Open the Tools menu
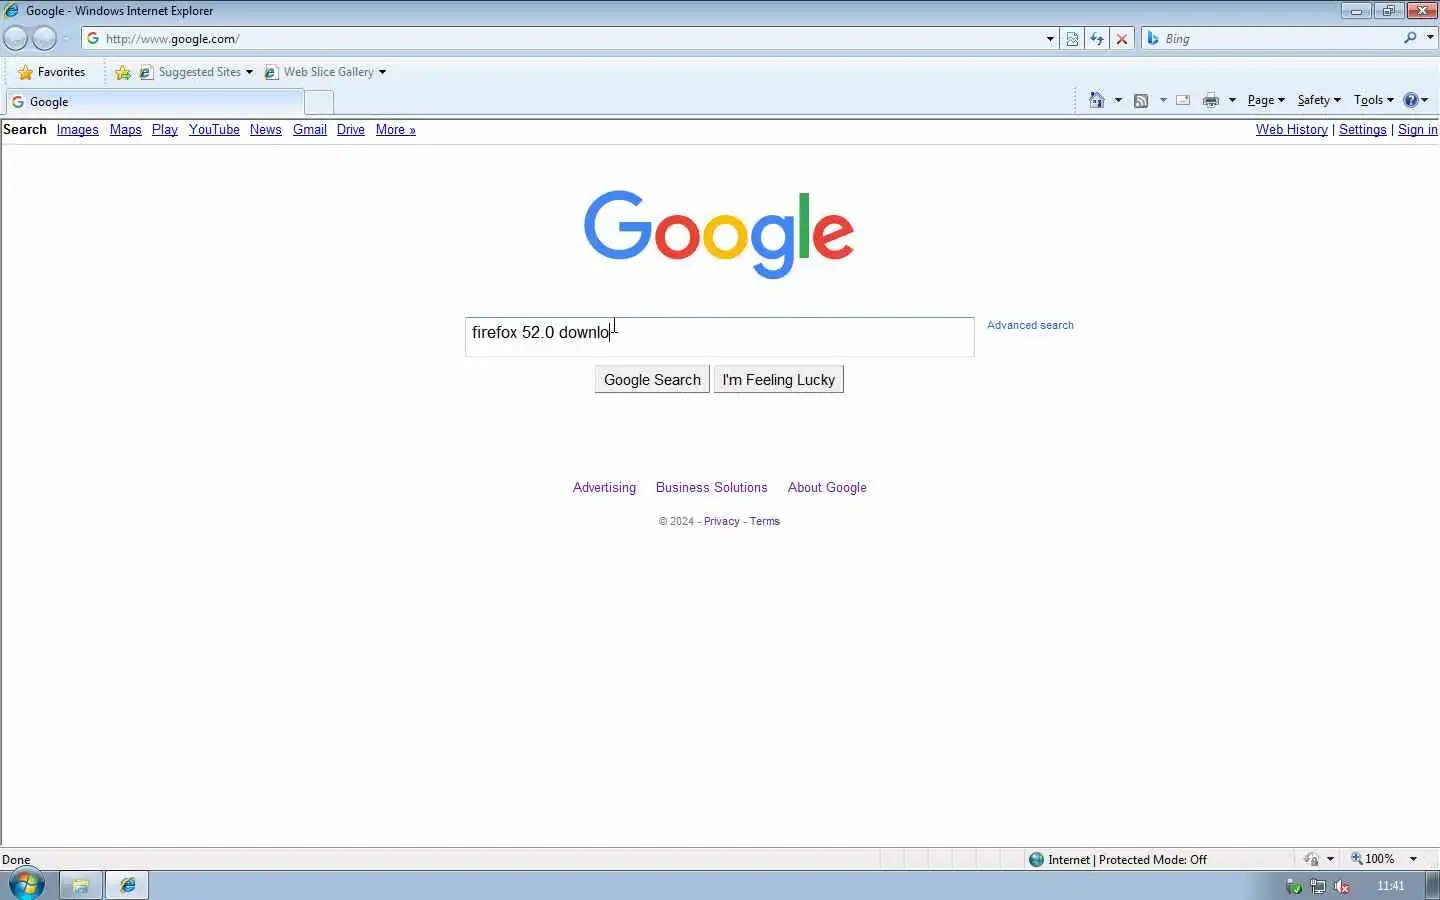Image resolution: width=1440 pixels, height=900 pixels. (1373, 100)
